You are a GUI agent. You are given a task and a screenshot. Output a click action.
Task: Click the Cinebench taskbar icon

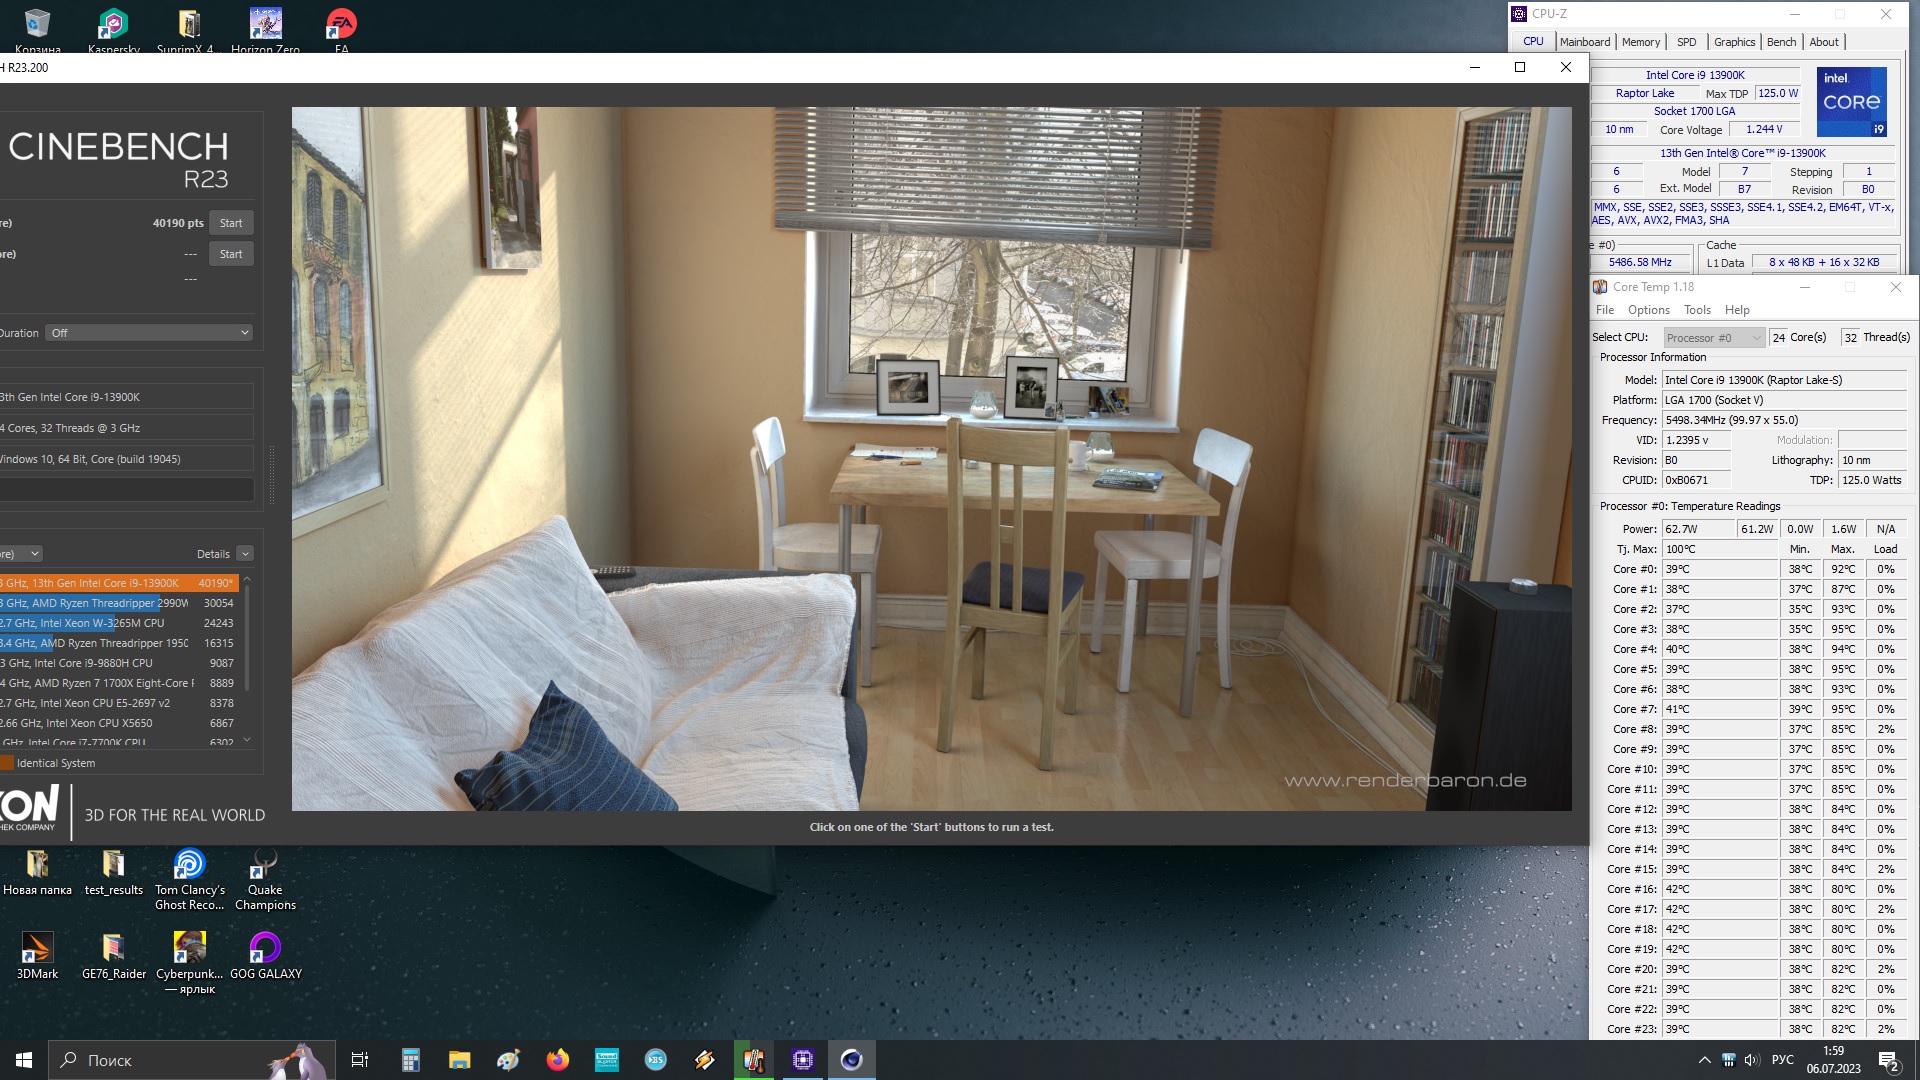tap(851, 1060)
